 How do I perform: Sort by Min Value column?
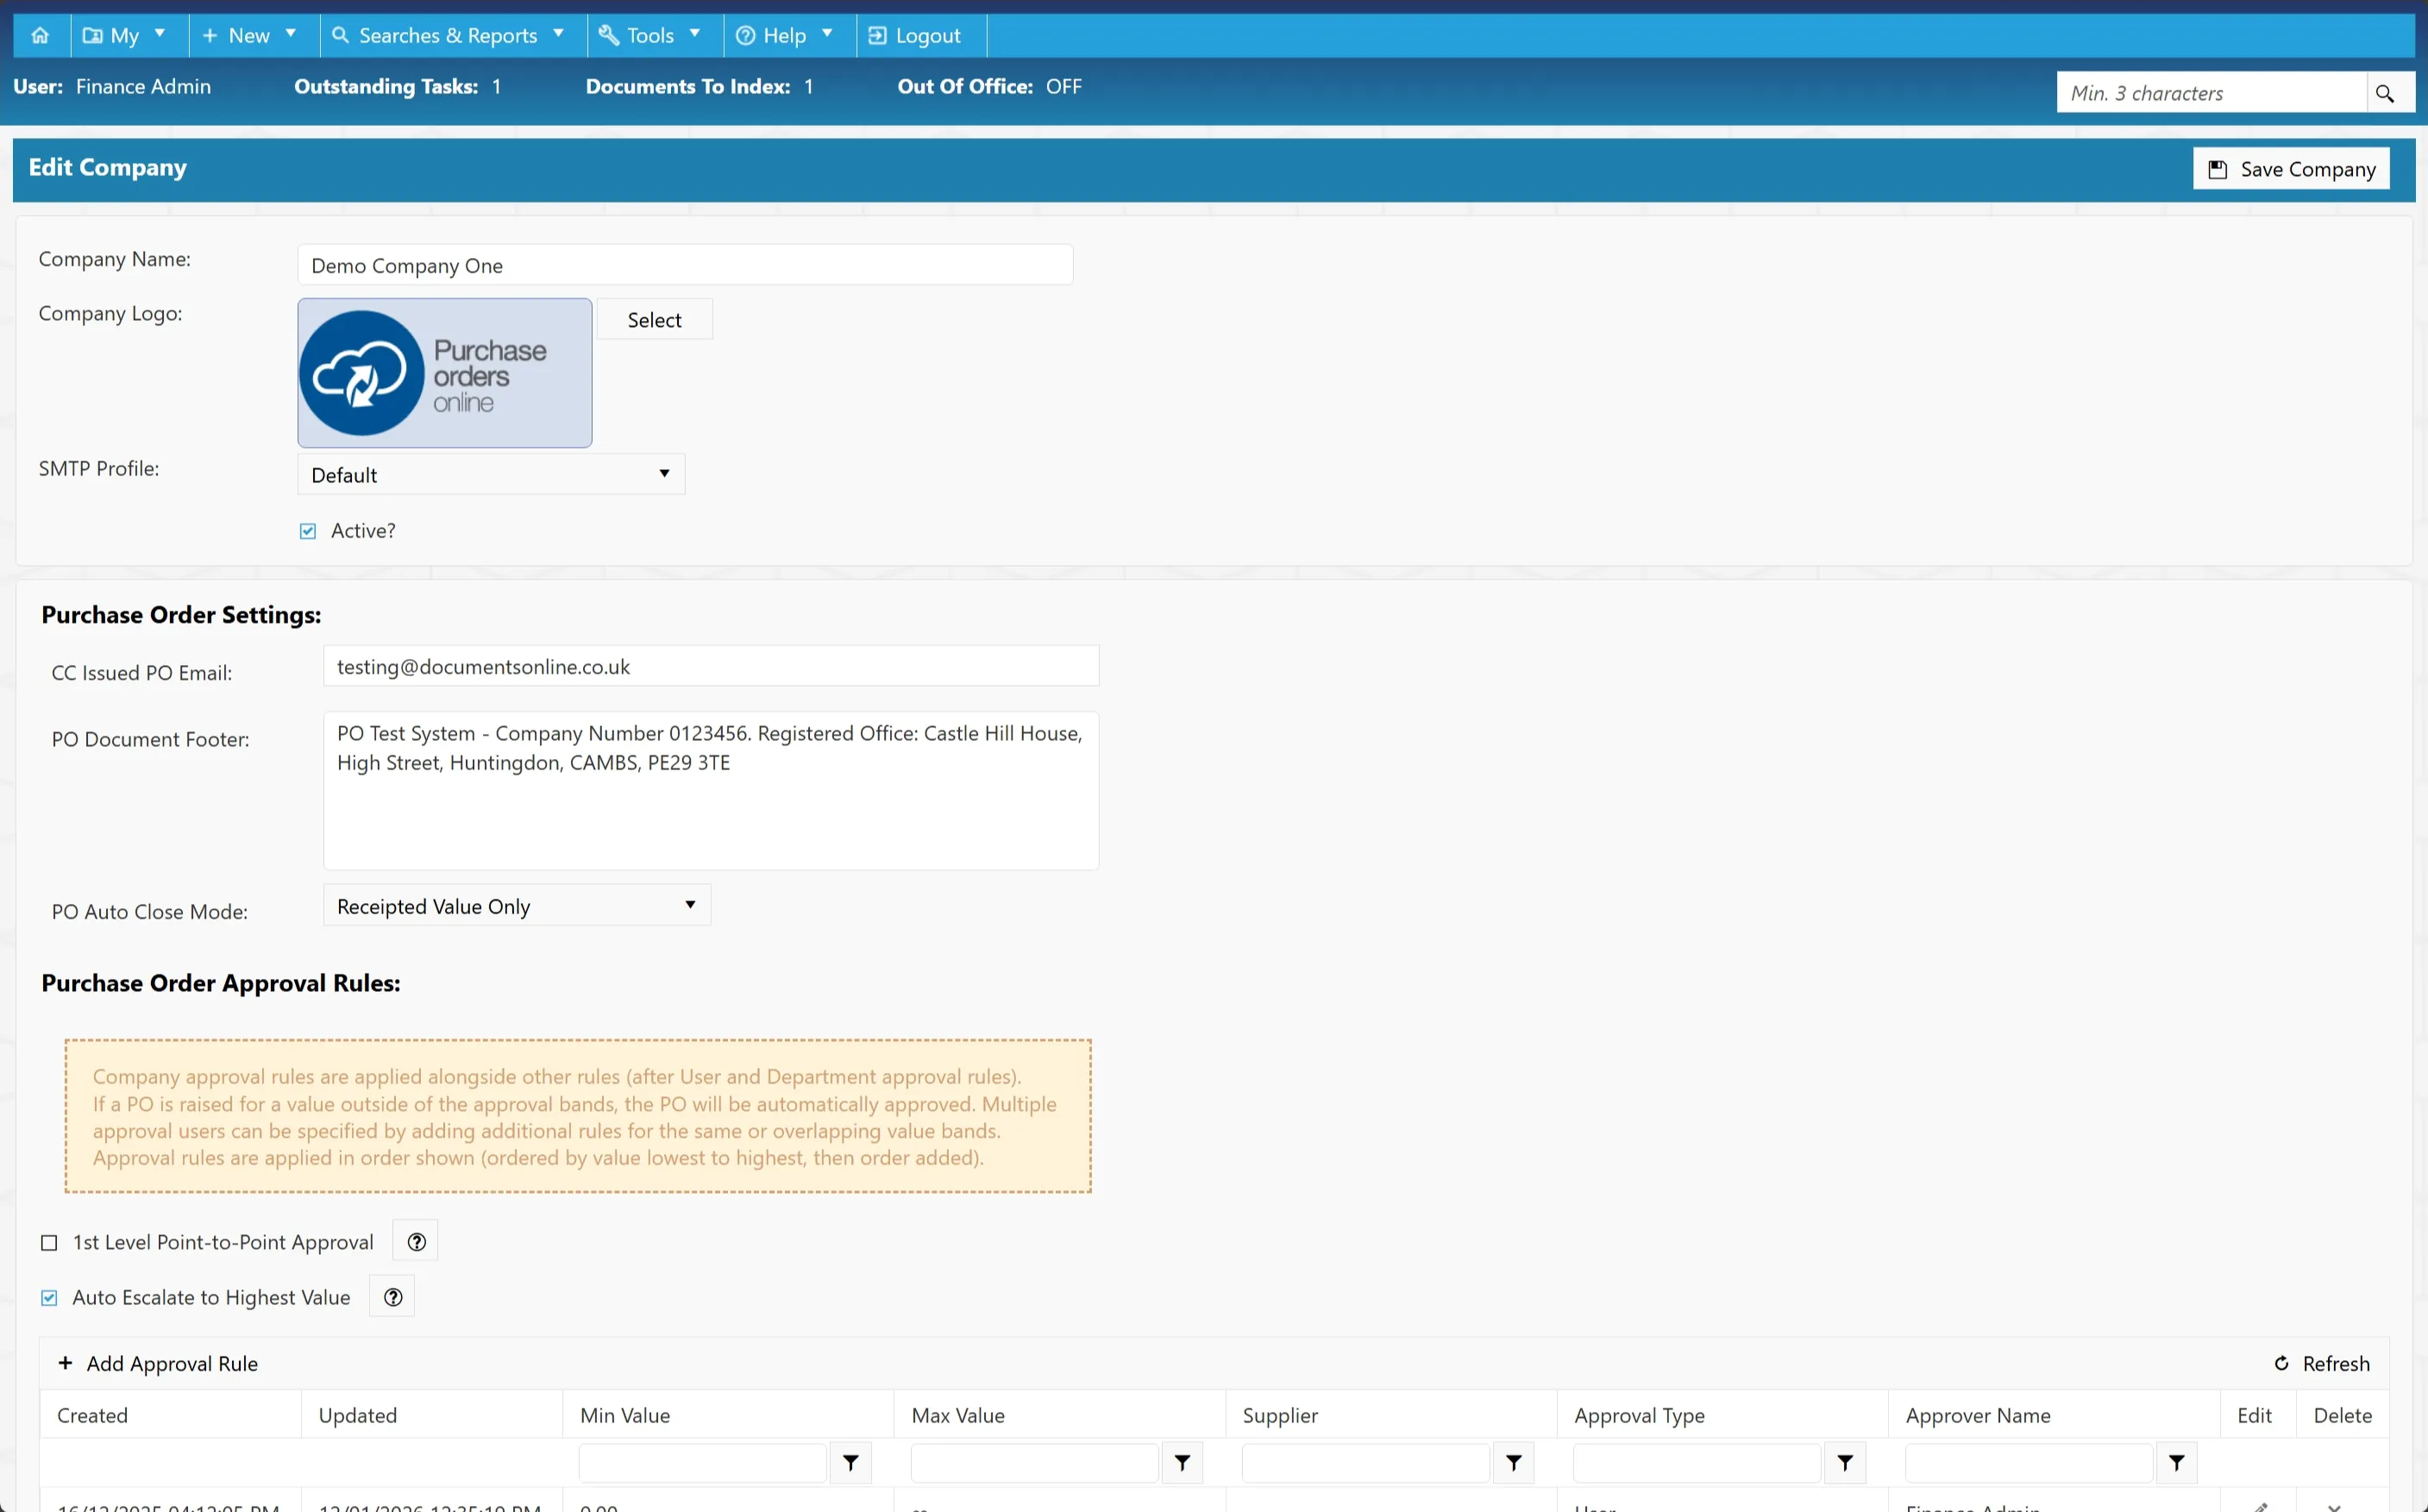[x=625, y=1415]
